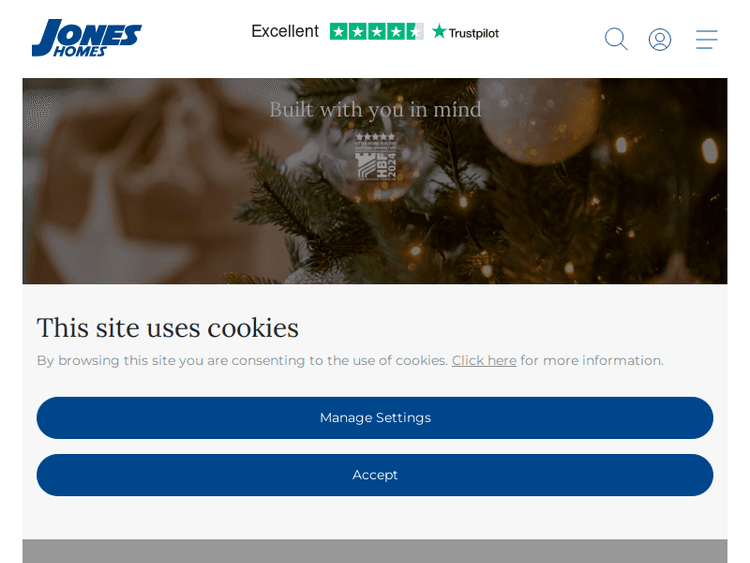Click the partially filled fifth rating star
Screen dimensions: 750x563
pos(415,32)
